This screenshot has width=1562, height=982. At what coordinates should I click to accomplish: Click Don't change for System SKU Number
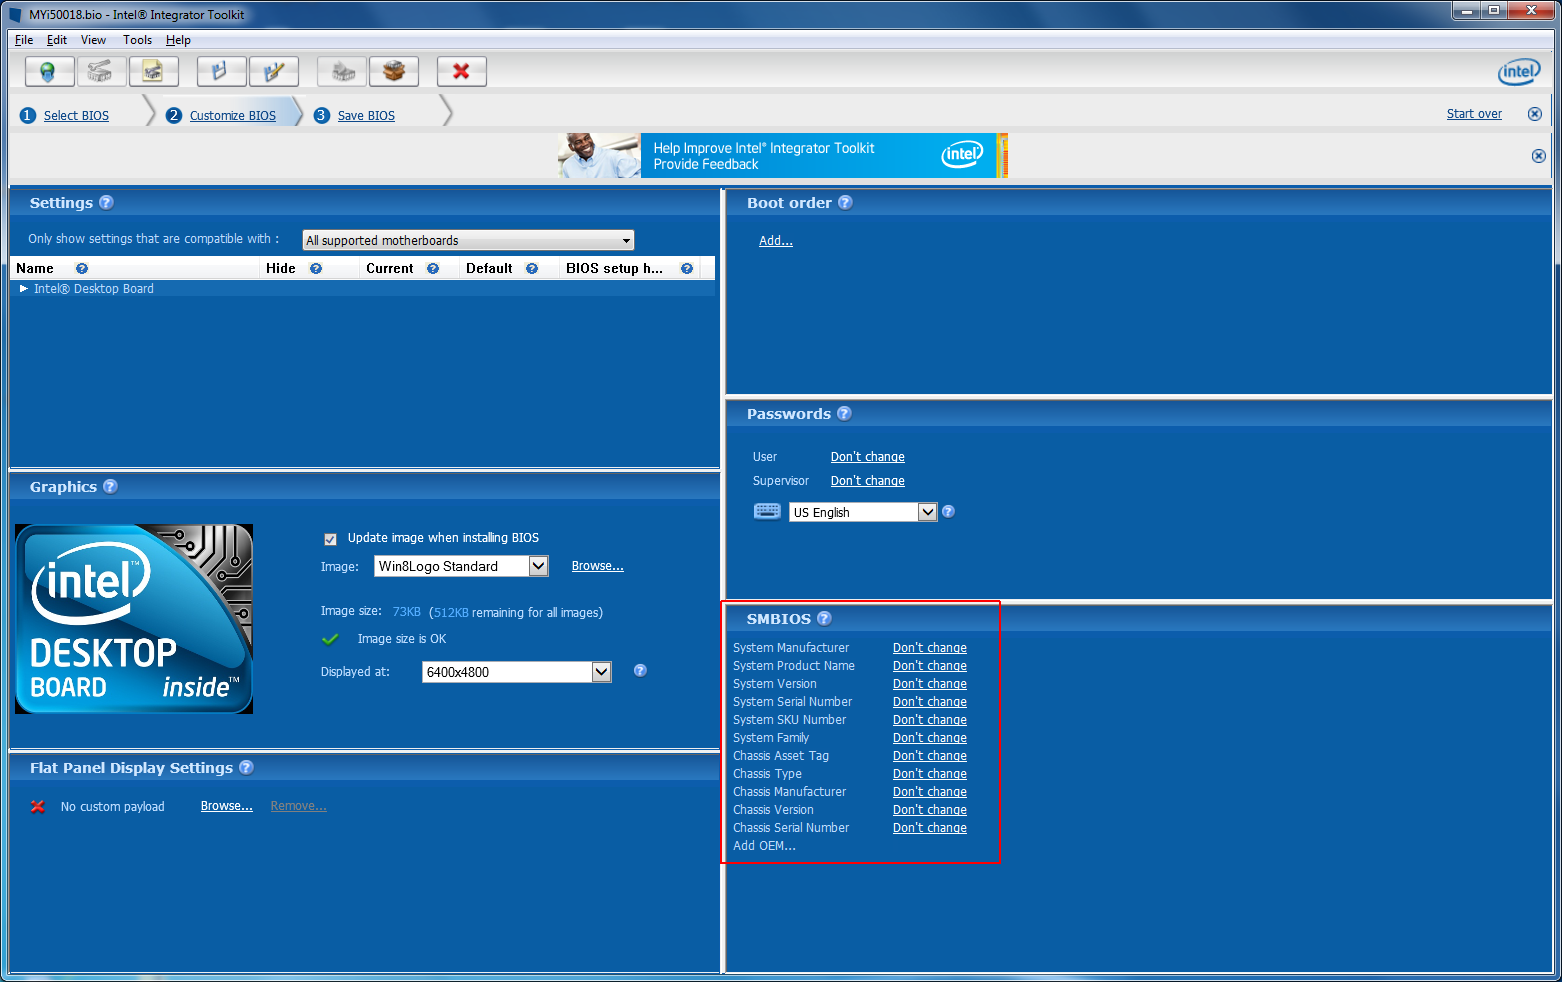pyautogui.click(x=930, y=719)
